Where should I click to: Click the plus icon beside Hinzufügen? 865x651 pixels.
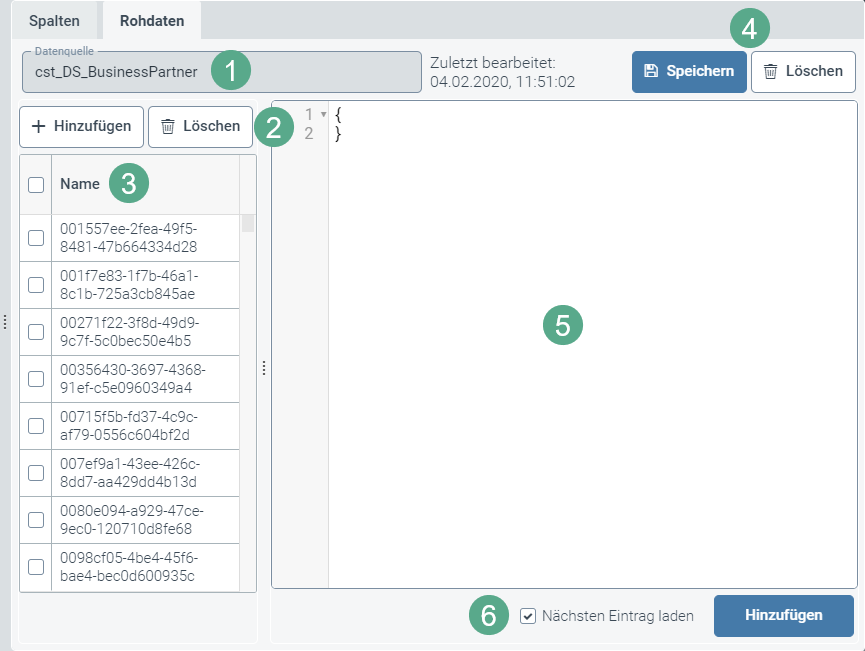click(38, 126)
